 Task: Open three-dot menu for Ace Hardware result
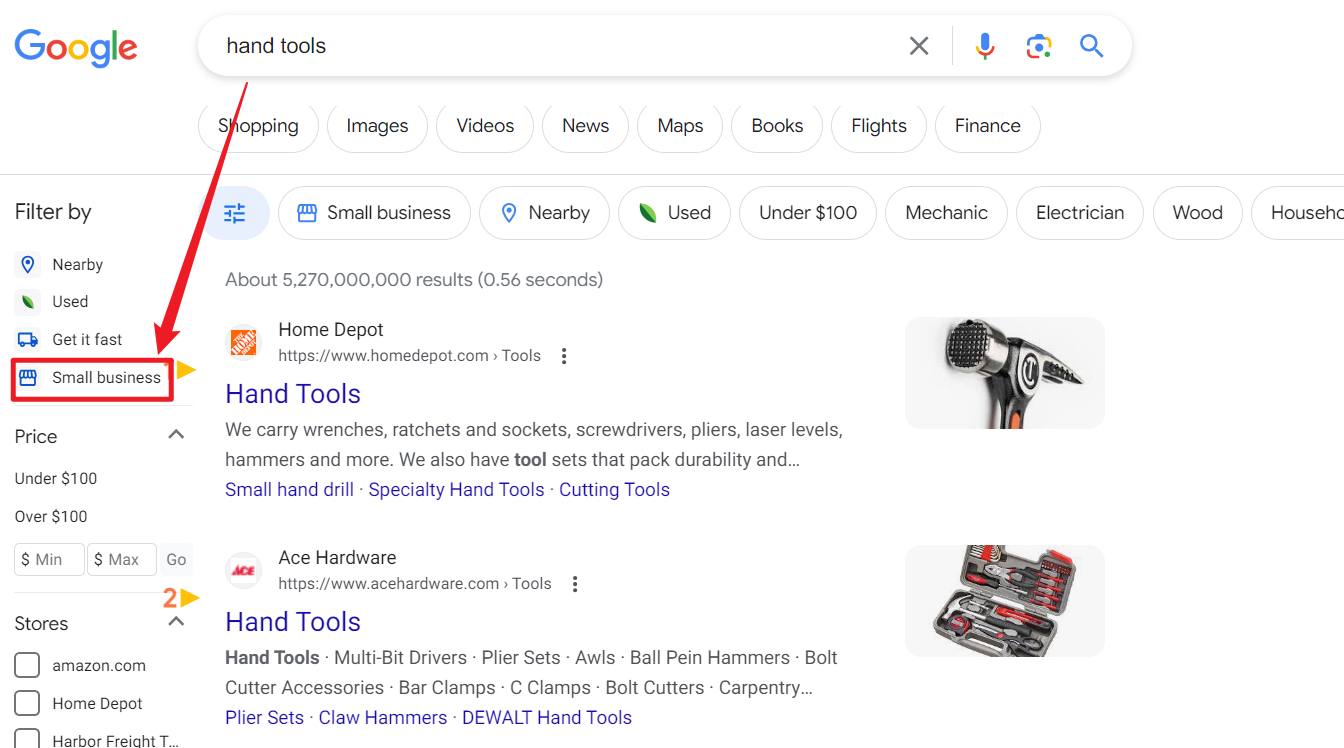coord(575,584)
